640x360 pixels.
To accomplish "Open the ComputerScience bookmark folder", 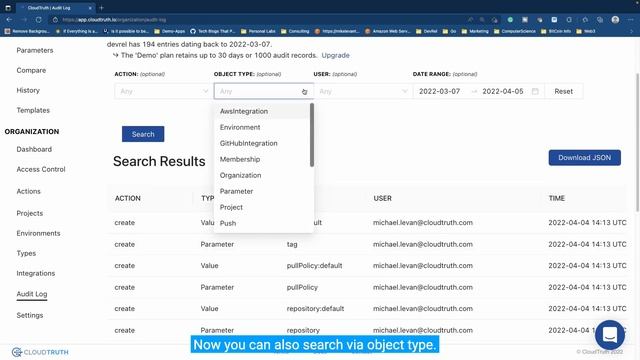I will click(x=515, y=31).
